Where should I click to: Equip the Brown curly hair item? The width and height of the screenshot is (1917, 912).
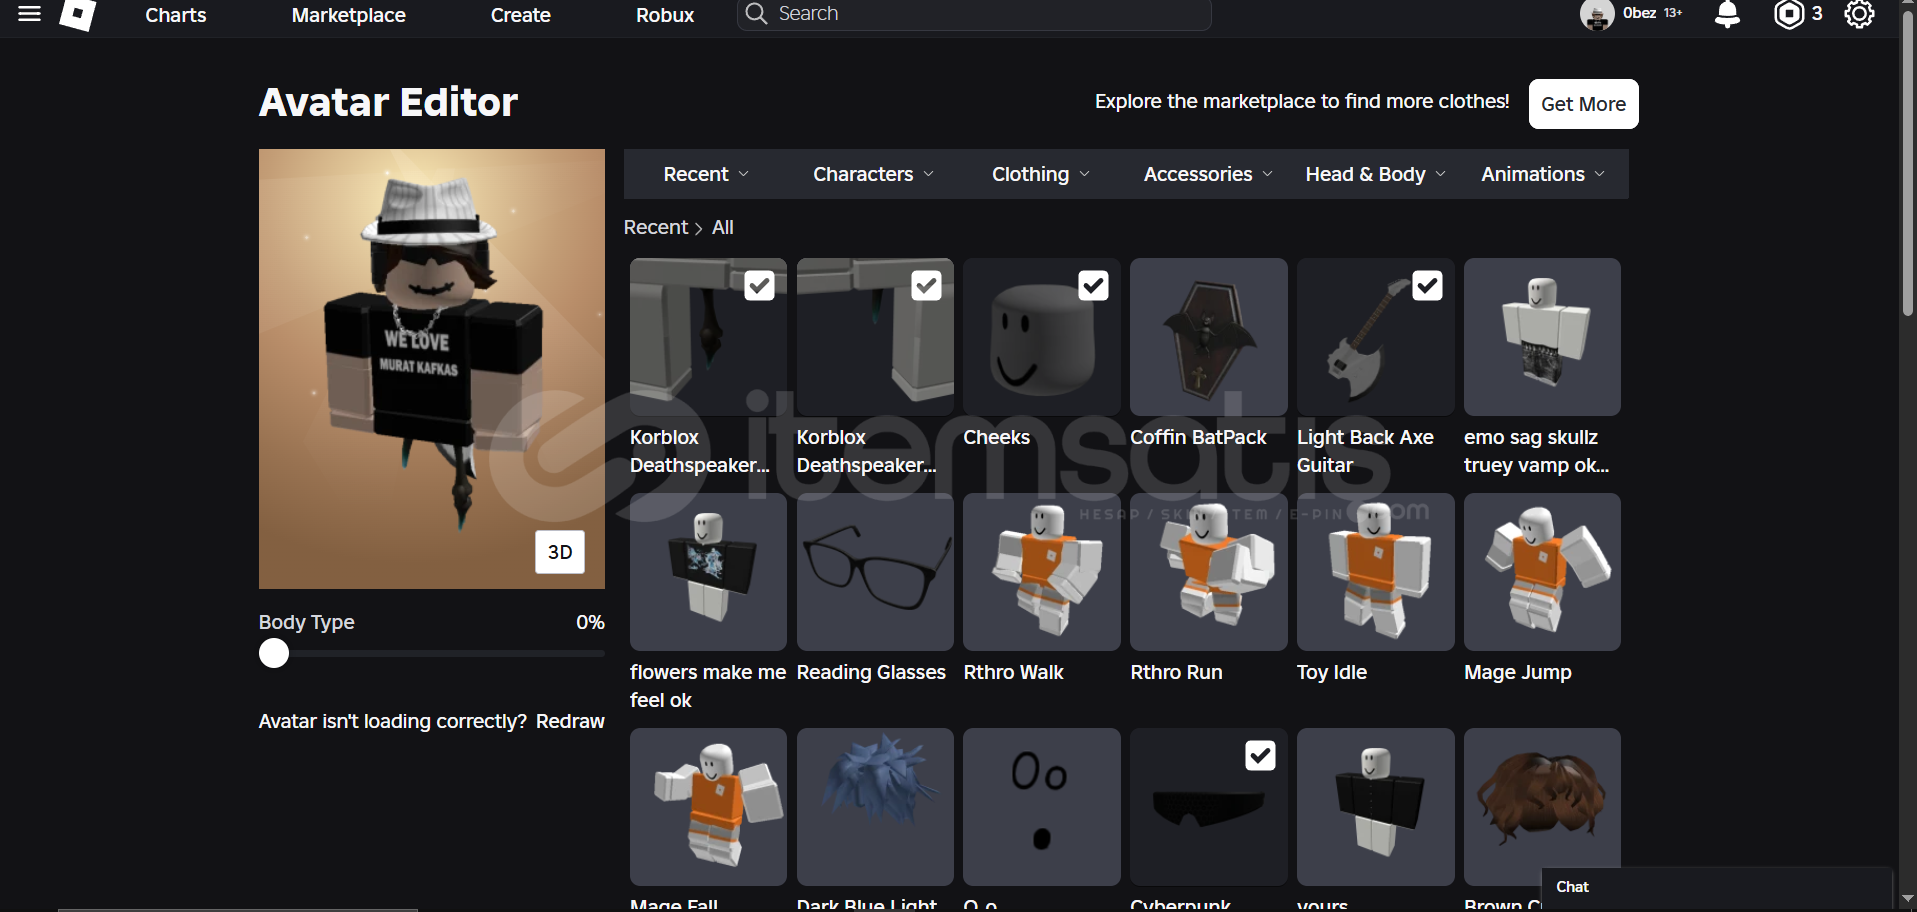click(x=1542, y=807)
